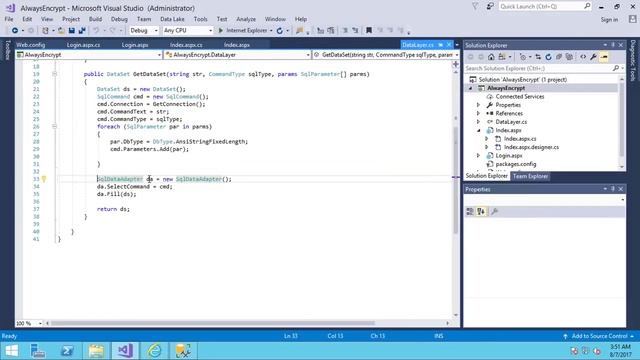Click the Navigate Backward toolbar icon
This screenshot has width=640, height=360.
tap(15, 31)
